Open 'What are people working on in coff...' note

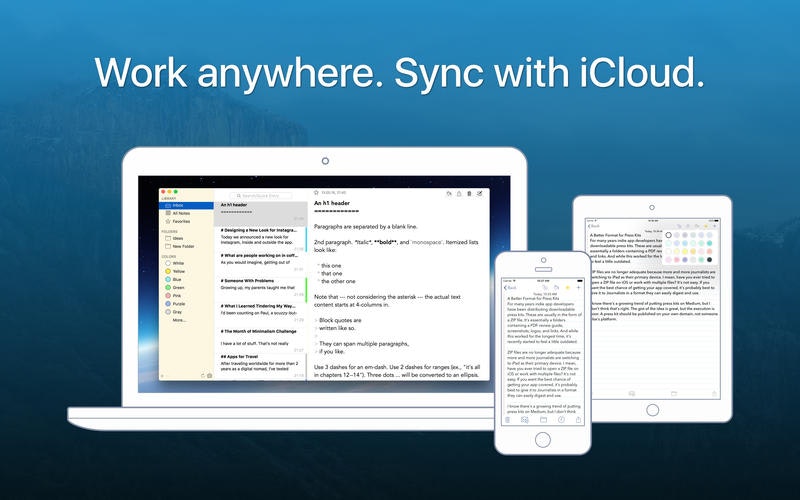coord(260,264)
